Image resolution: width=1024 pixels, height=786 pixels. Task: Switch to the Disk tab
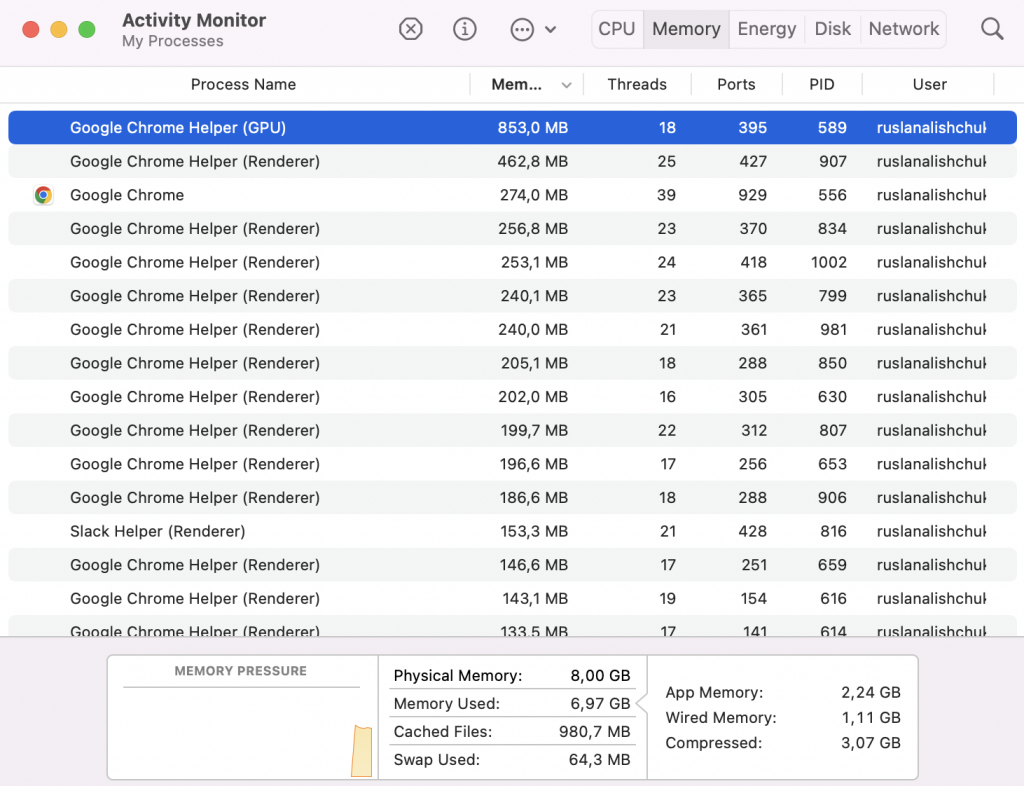[833, 29]
